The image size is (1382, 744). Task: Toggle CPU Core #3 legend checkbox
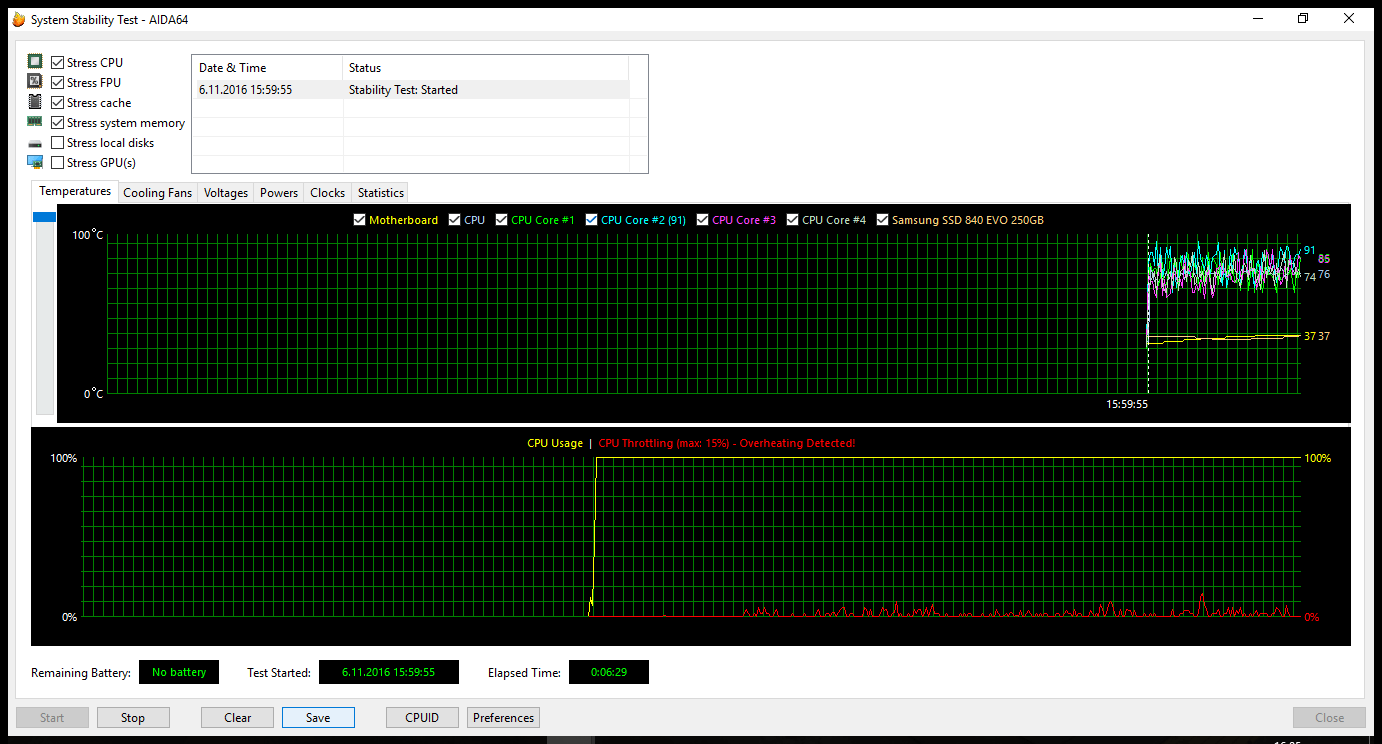pyautogui.click(x=703, y=220)
